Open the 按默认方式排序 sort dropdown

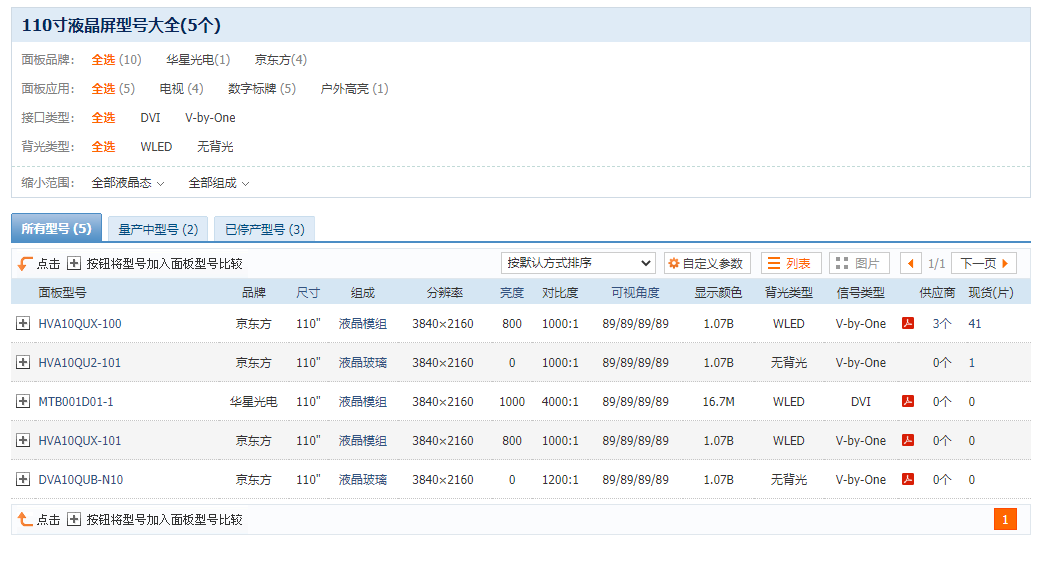pos(578,263)
